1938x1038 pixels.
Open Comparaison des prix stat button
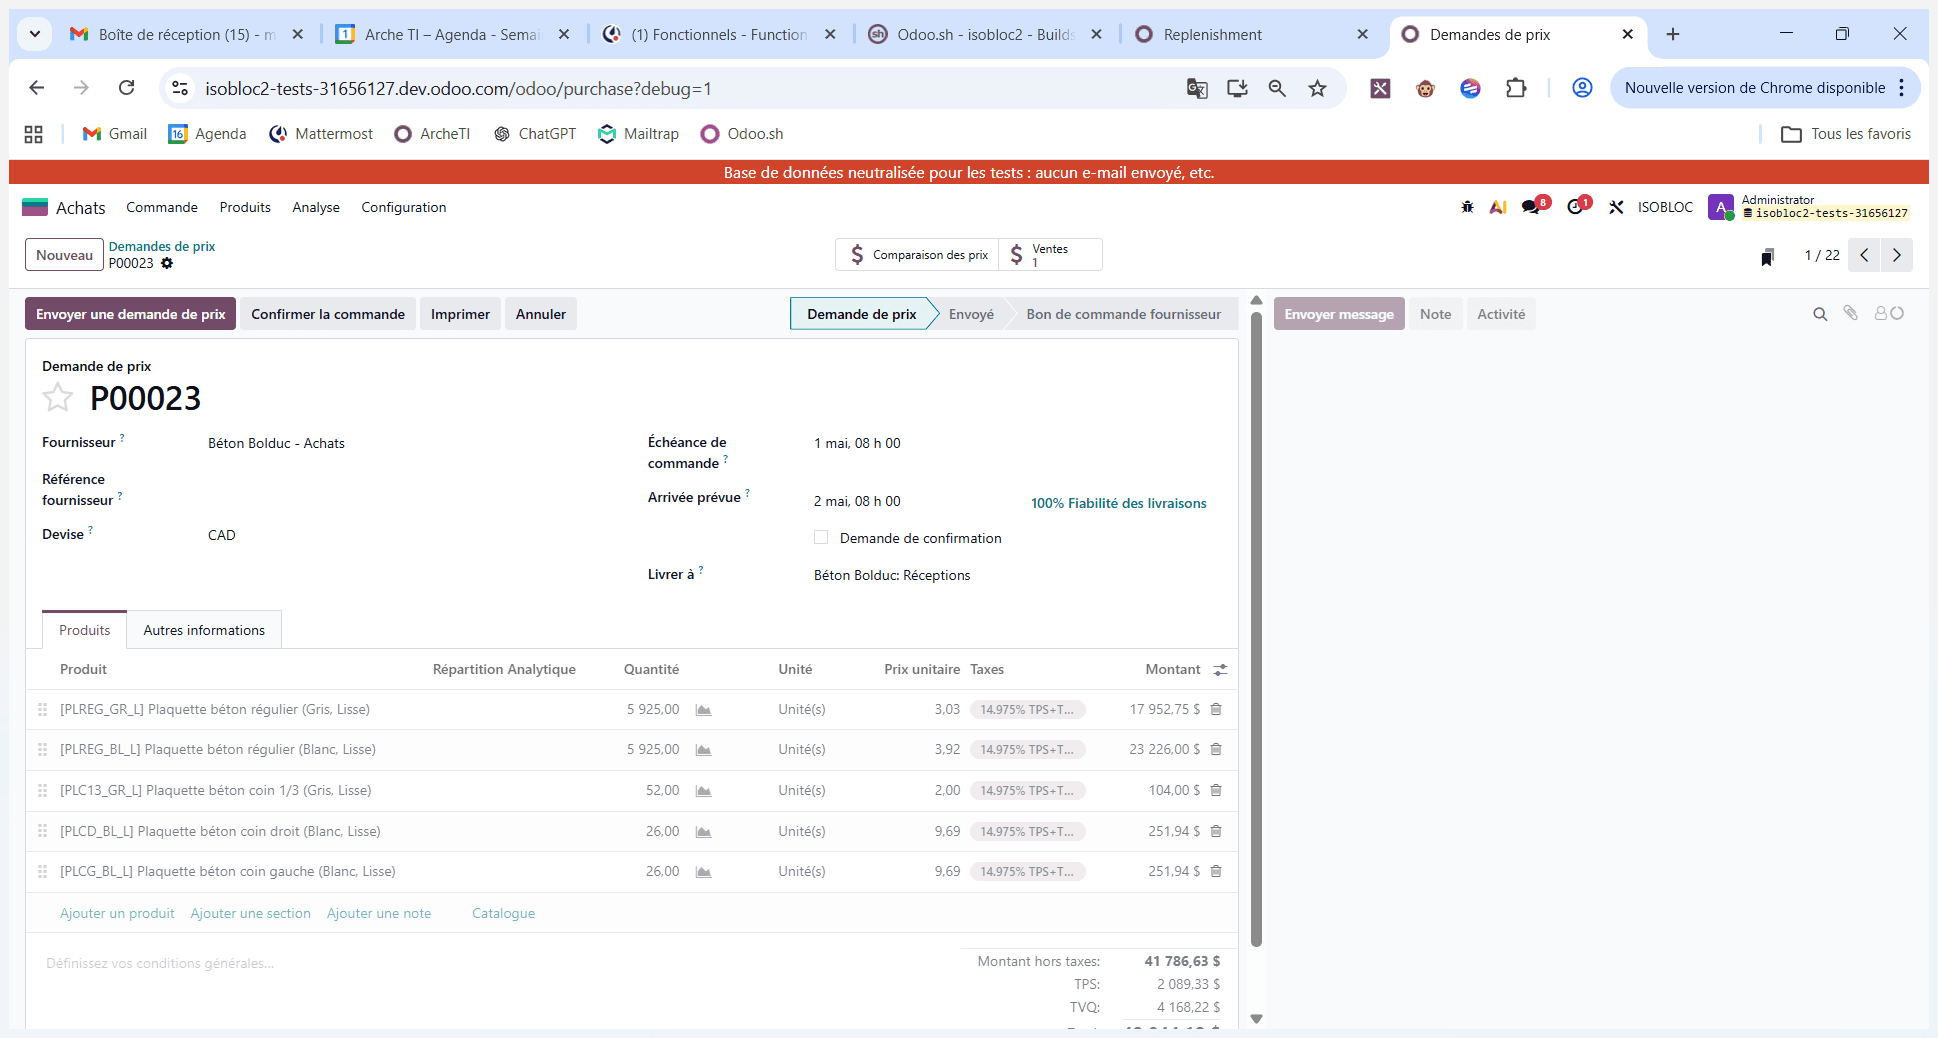coord(919,255)
